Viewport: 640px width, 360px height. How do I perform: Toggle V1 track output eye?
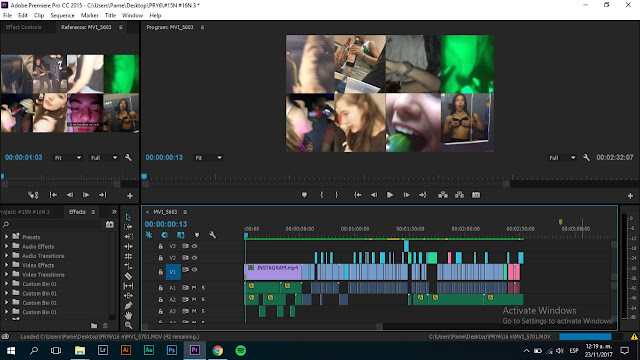tap(195, 270)
